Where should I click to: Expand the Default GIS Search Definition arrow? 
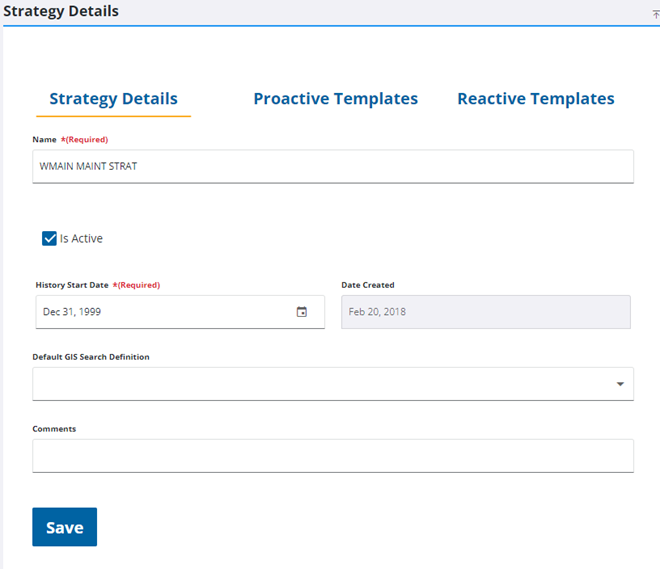[620, 384]
